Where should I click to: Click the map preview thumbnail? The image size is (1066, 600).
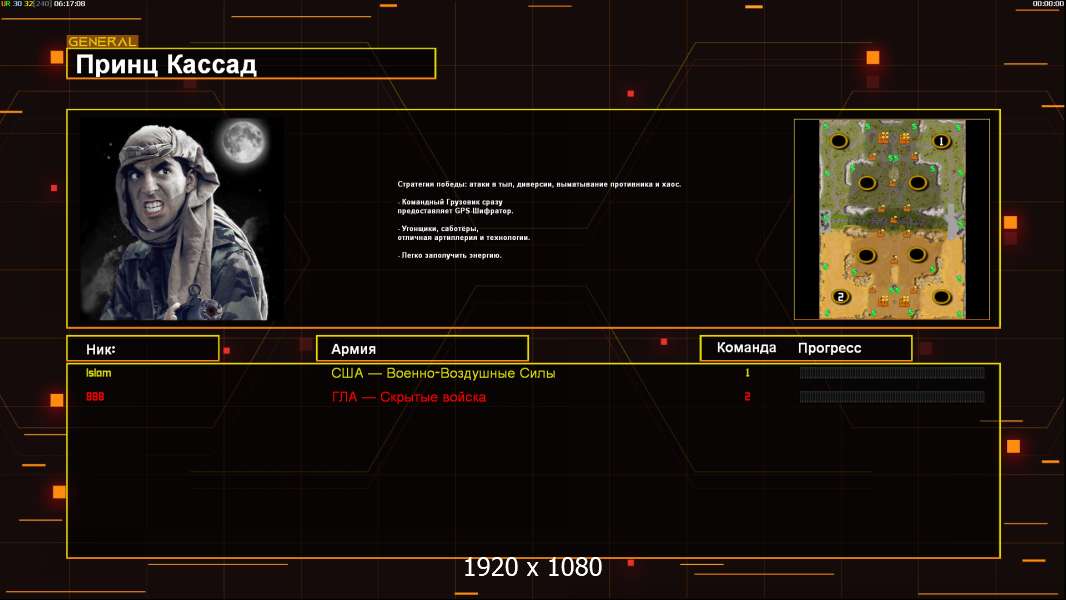892,219
